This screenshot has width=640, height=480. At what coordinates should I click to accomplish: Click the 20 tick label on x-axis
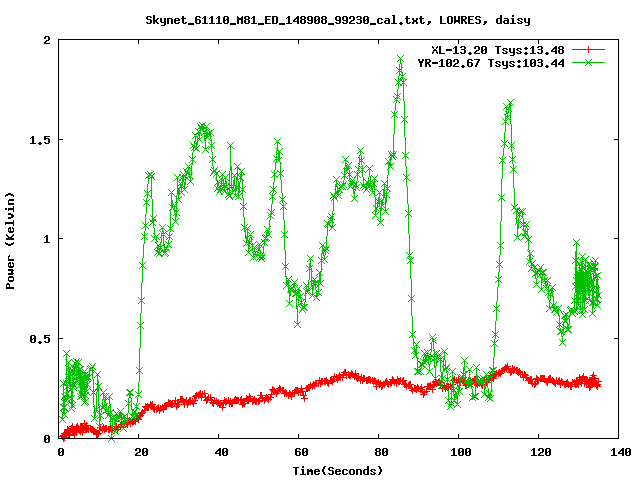[140, 452]
